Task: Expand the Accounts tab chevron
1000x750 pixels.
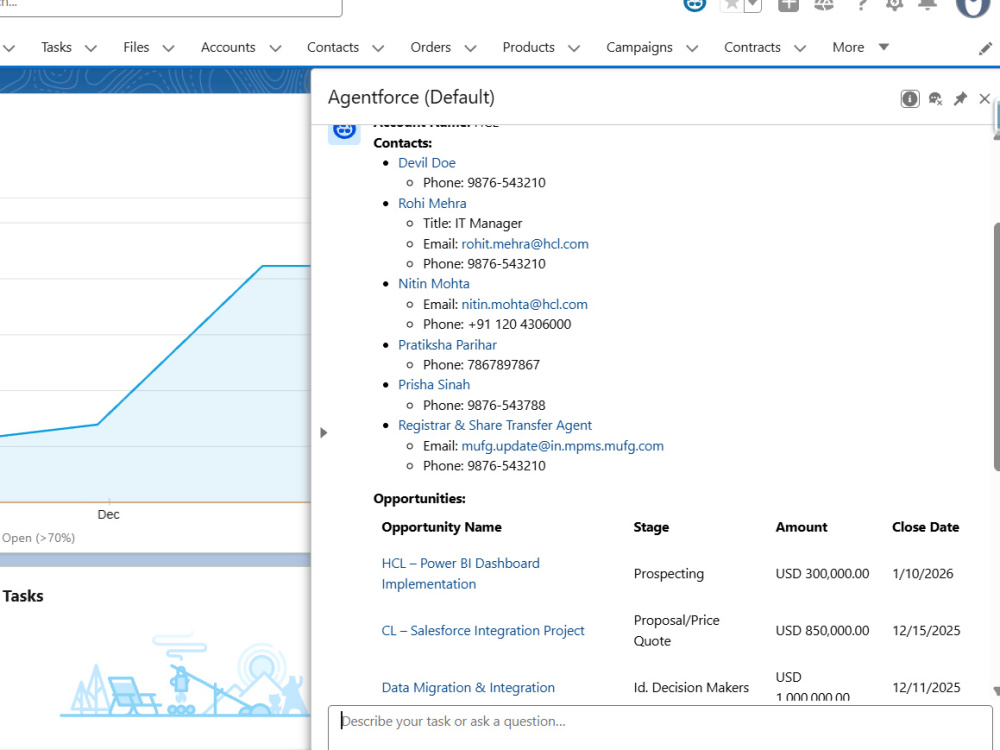Action: [x=275, y=48]
